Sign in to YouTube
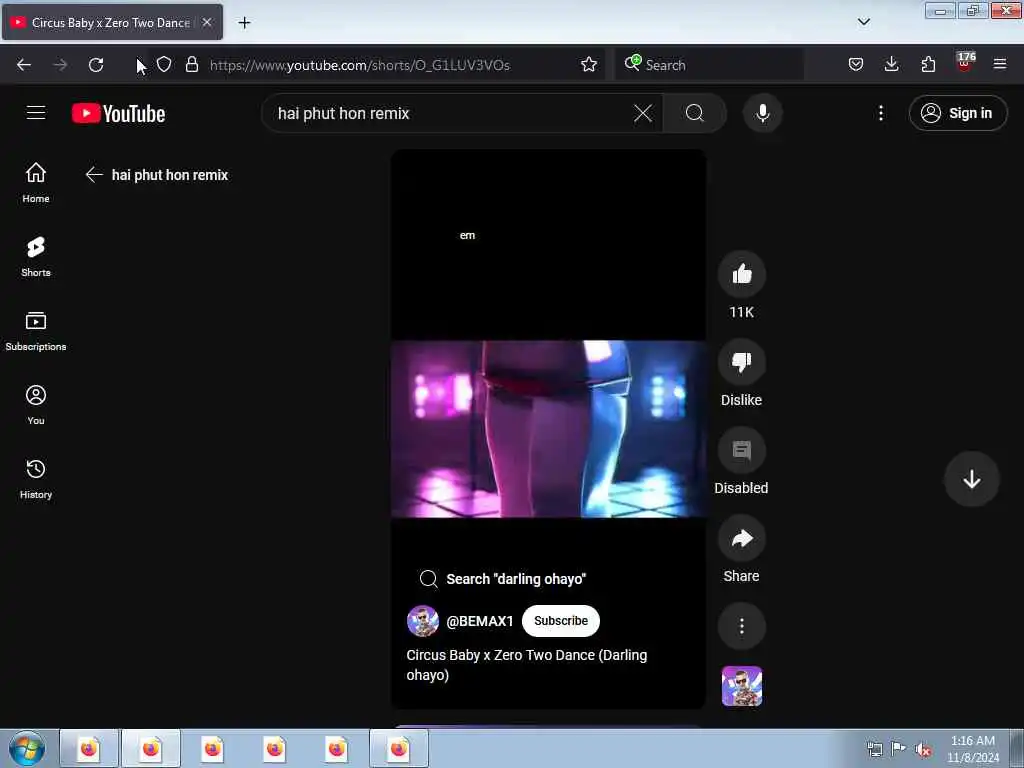Viewport: 1024px width, 768px height. tap(957, 113)
